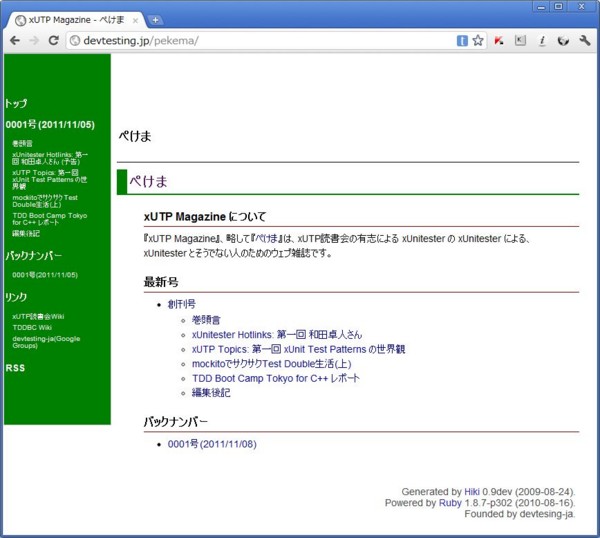The height and width of the screenshot is (538, 600).
Task: Open a new tab with the plus button
Action: (155, 20)
